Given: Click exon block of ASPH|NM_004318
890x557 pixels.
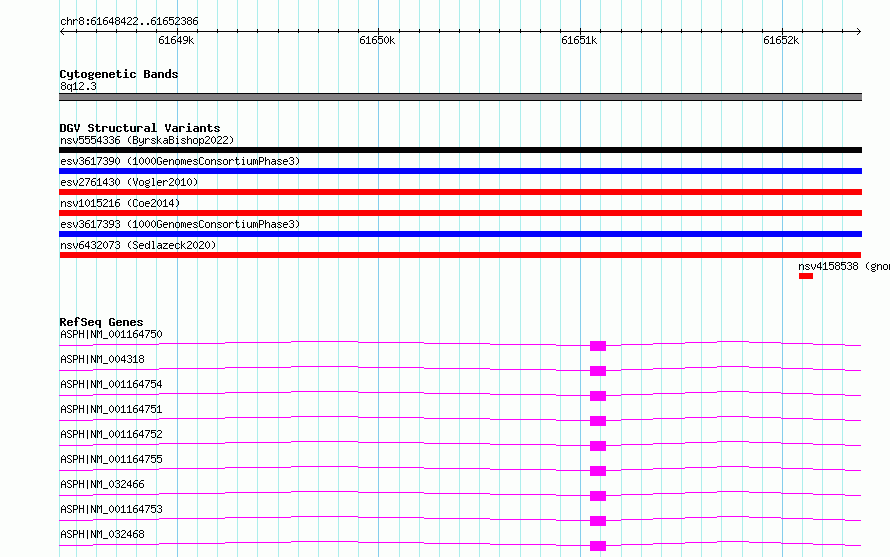Looking at the screenshot, I should [x=598, y=371].
